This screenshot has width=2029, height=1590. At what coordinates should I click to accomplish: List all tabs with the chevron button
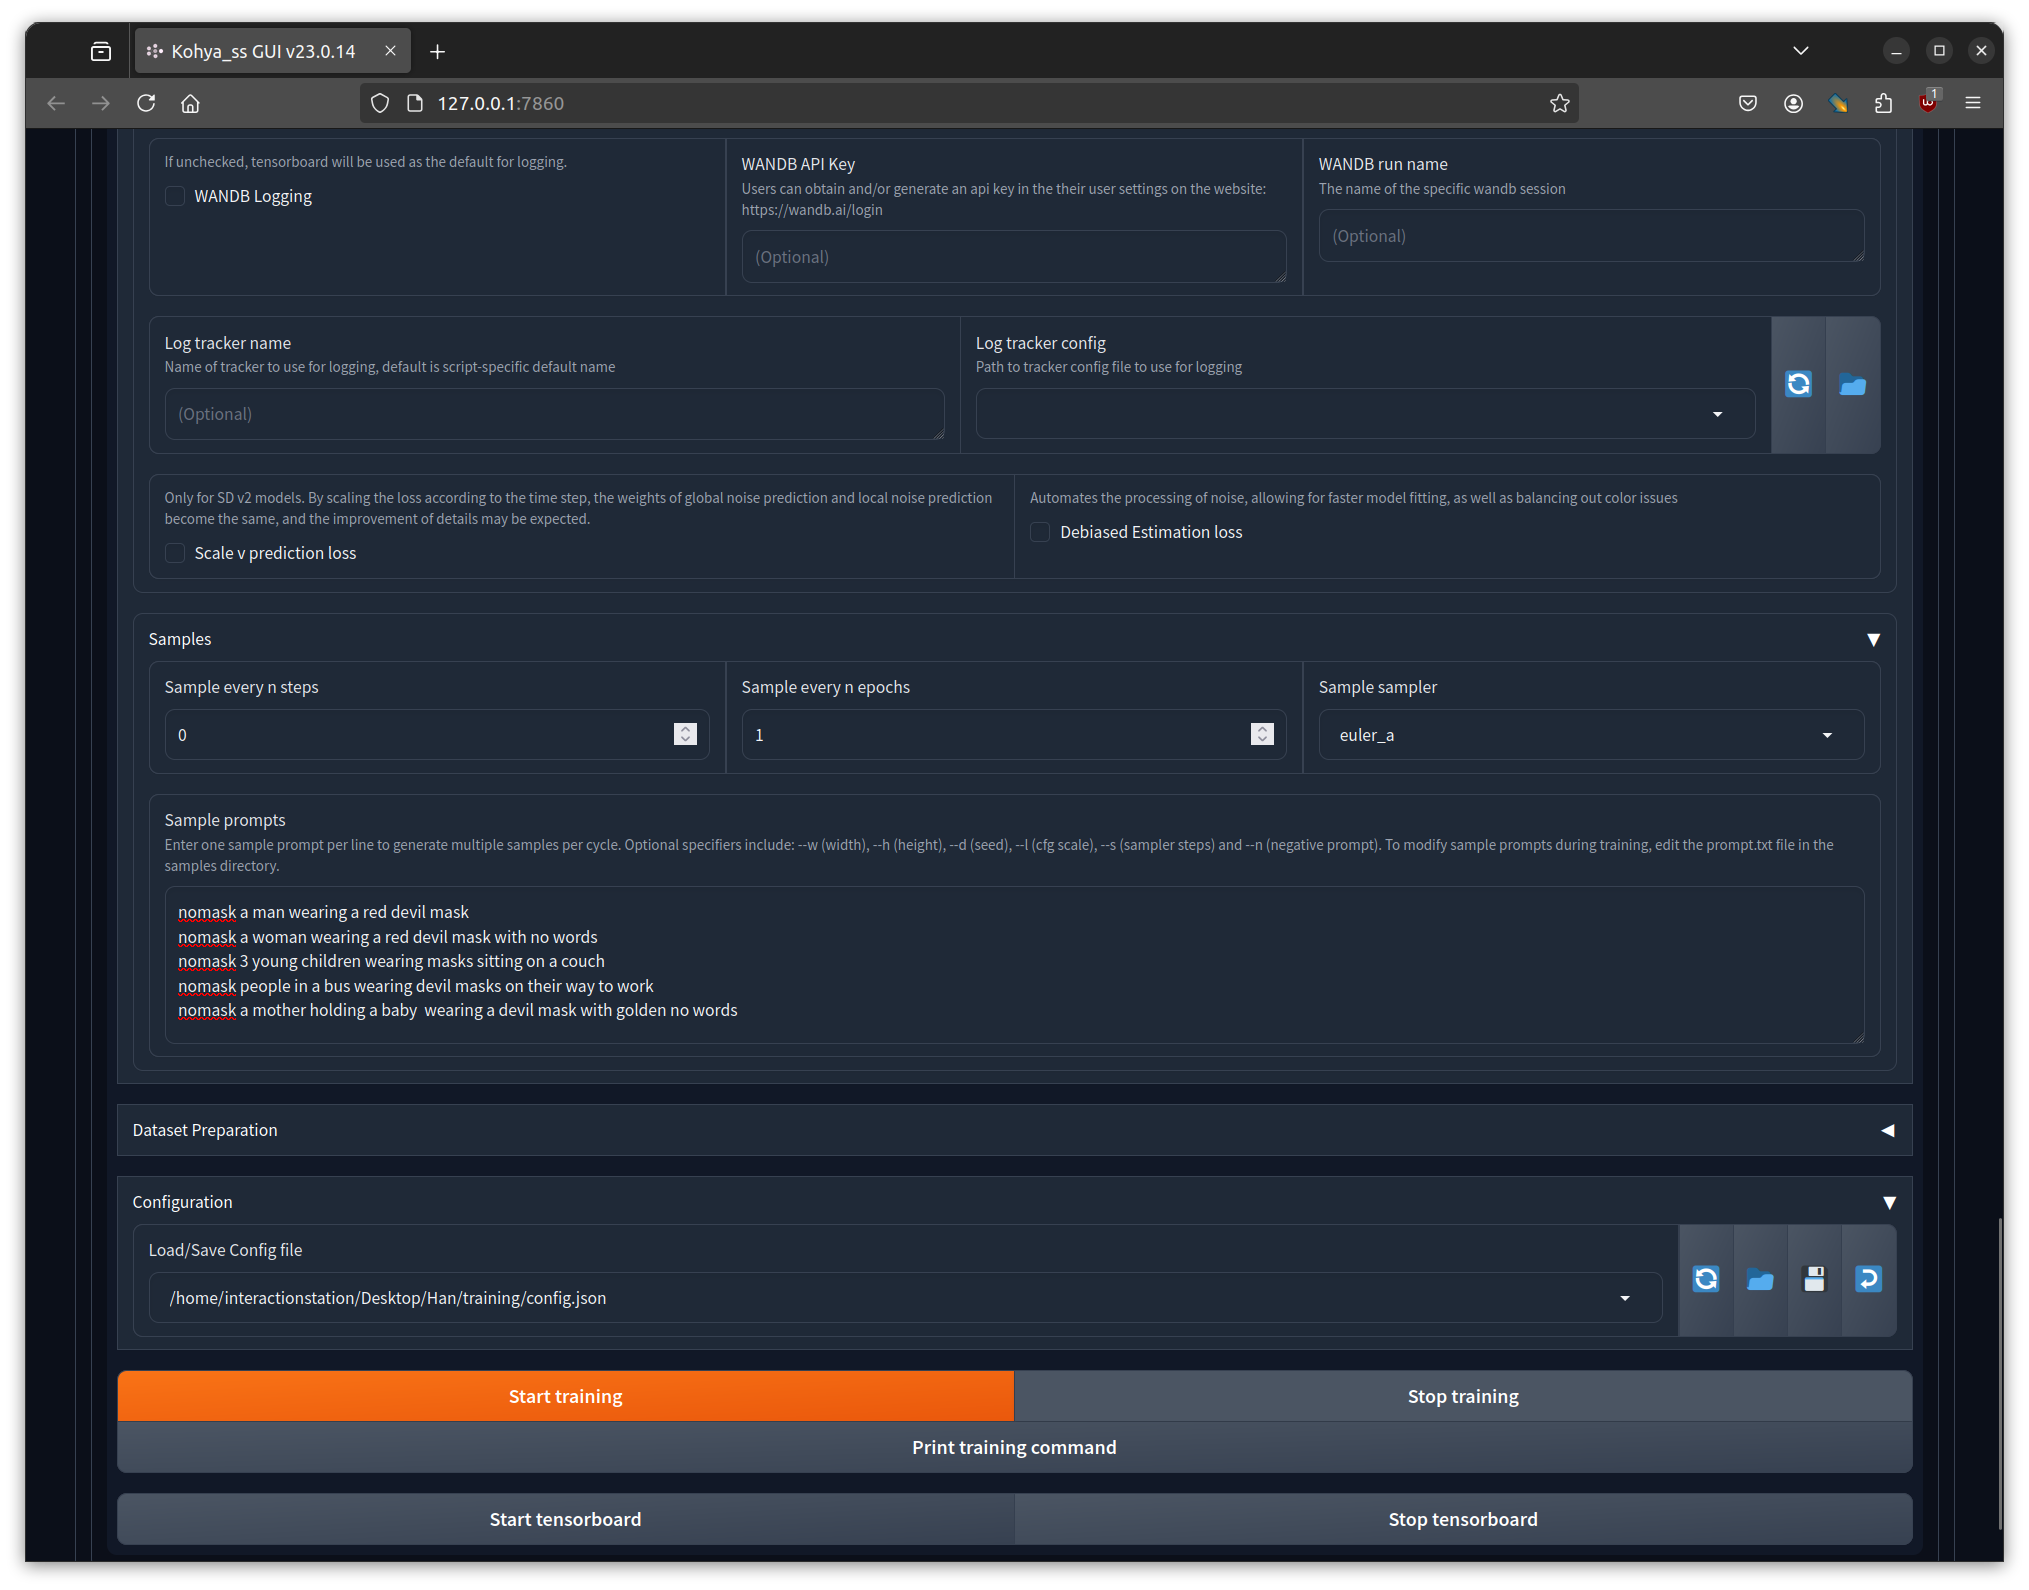click(1801, 51)
